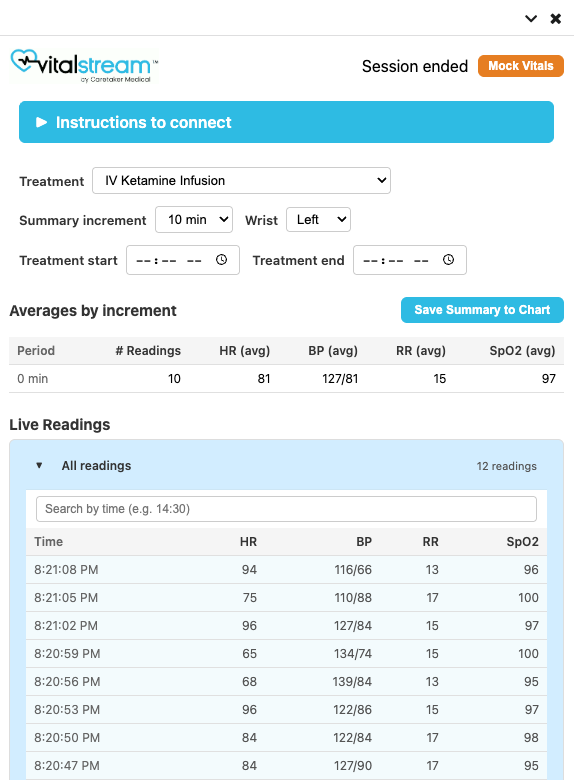Image resolution: width=574 pixels, height=780 pixels.
Task: Click the HR (avg) column header
Action: pyautogui.click(x=245, y=351)
